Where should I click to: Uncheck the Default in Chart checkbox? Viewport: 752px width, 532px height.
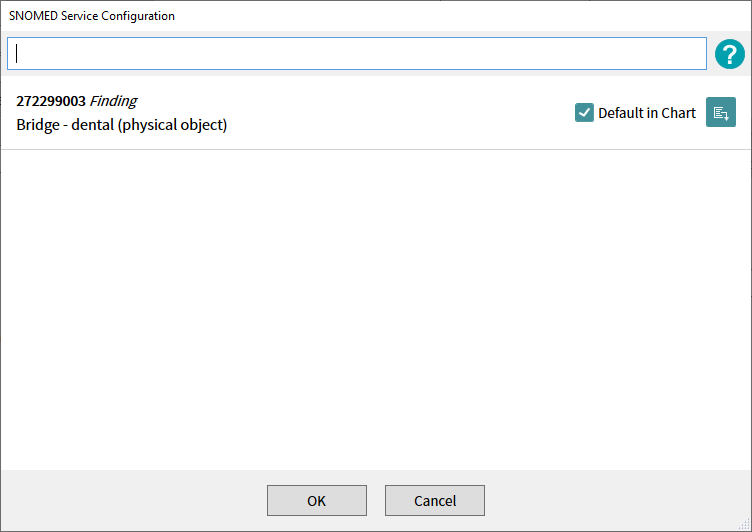584,113
